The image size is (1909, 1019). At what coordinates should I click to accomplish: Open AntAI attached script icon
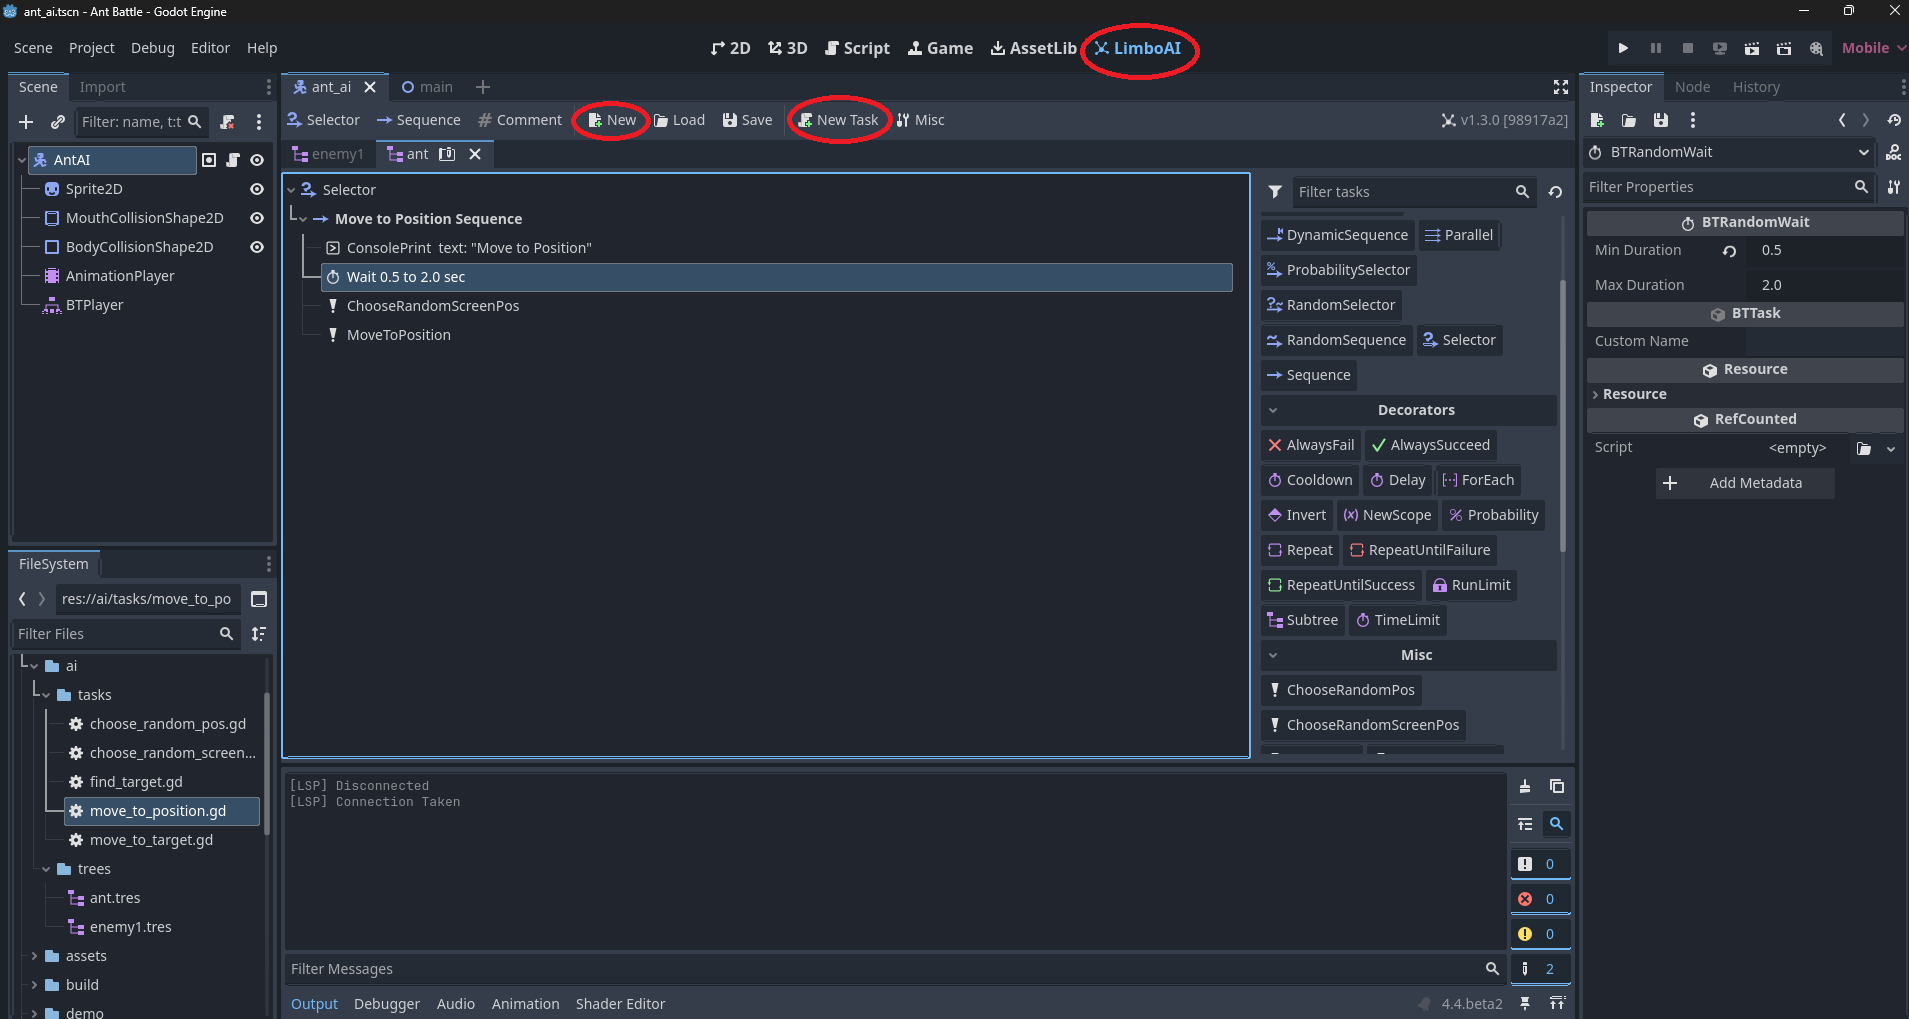233,160
